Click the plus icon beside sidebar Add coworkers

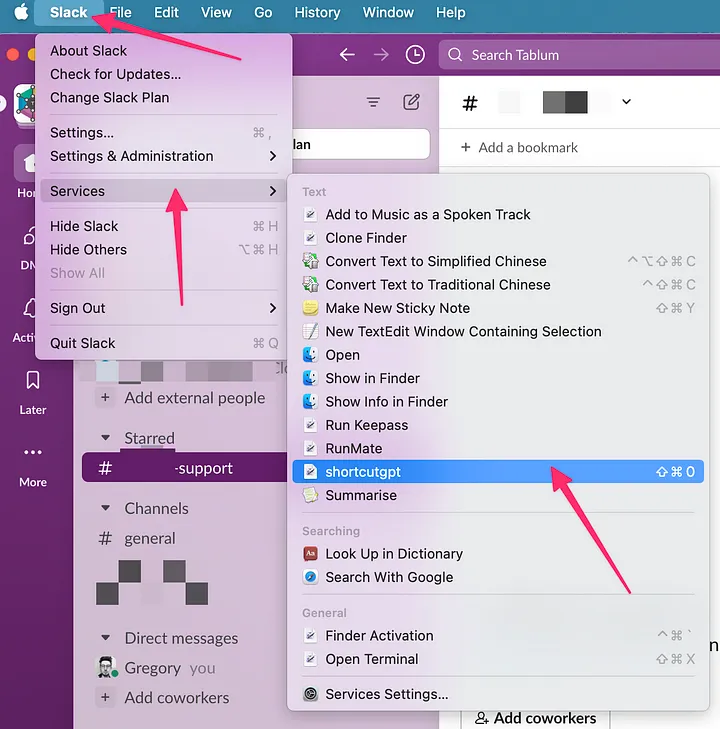pyautogui.click(x=105, y=697)
